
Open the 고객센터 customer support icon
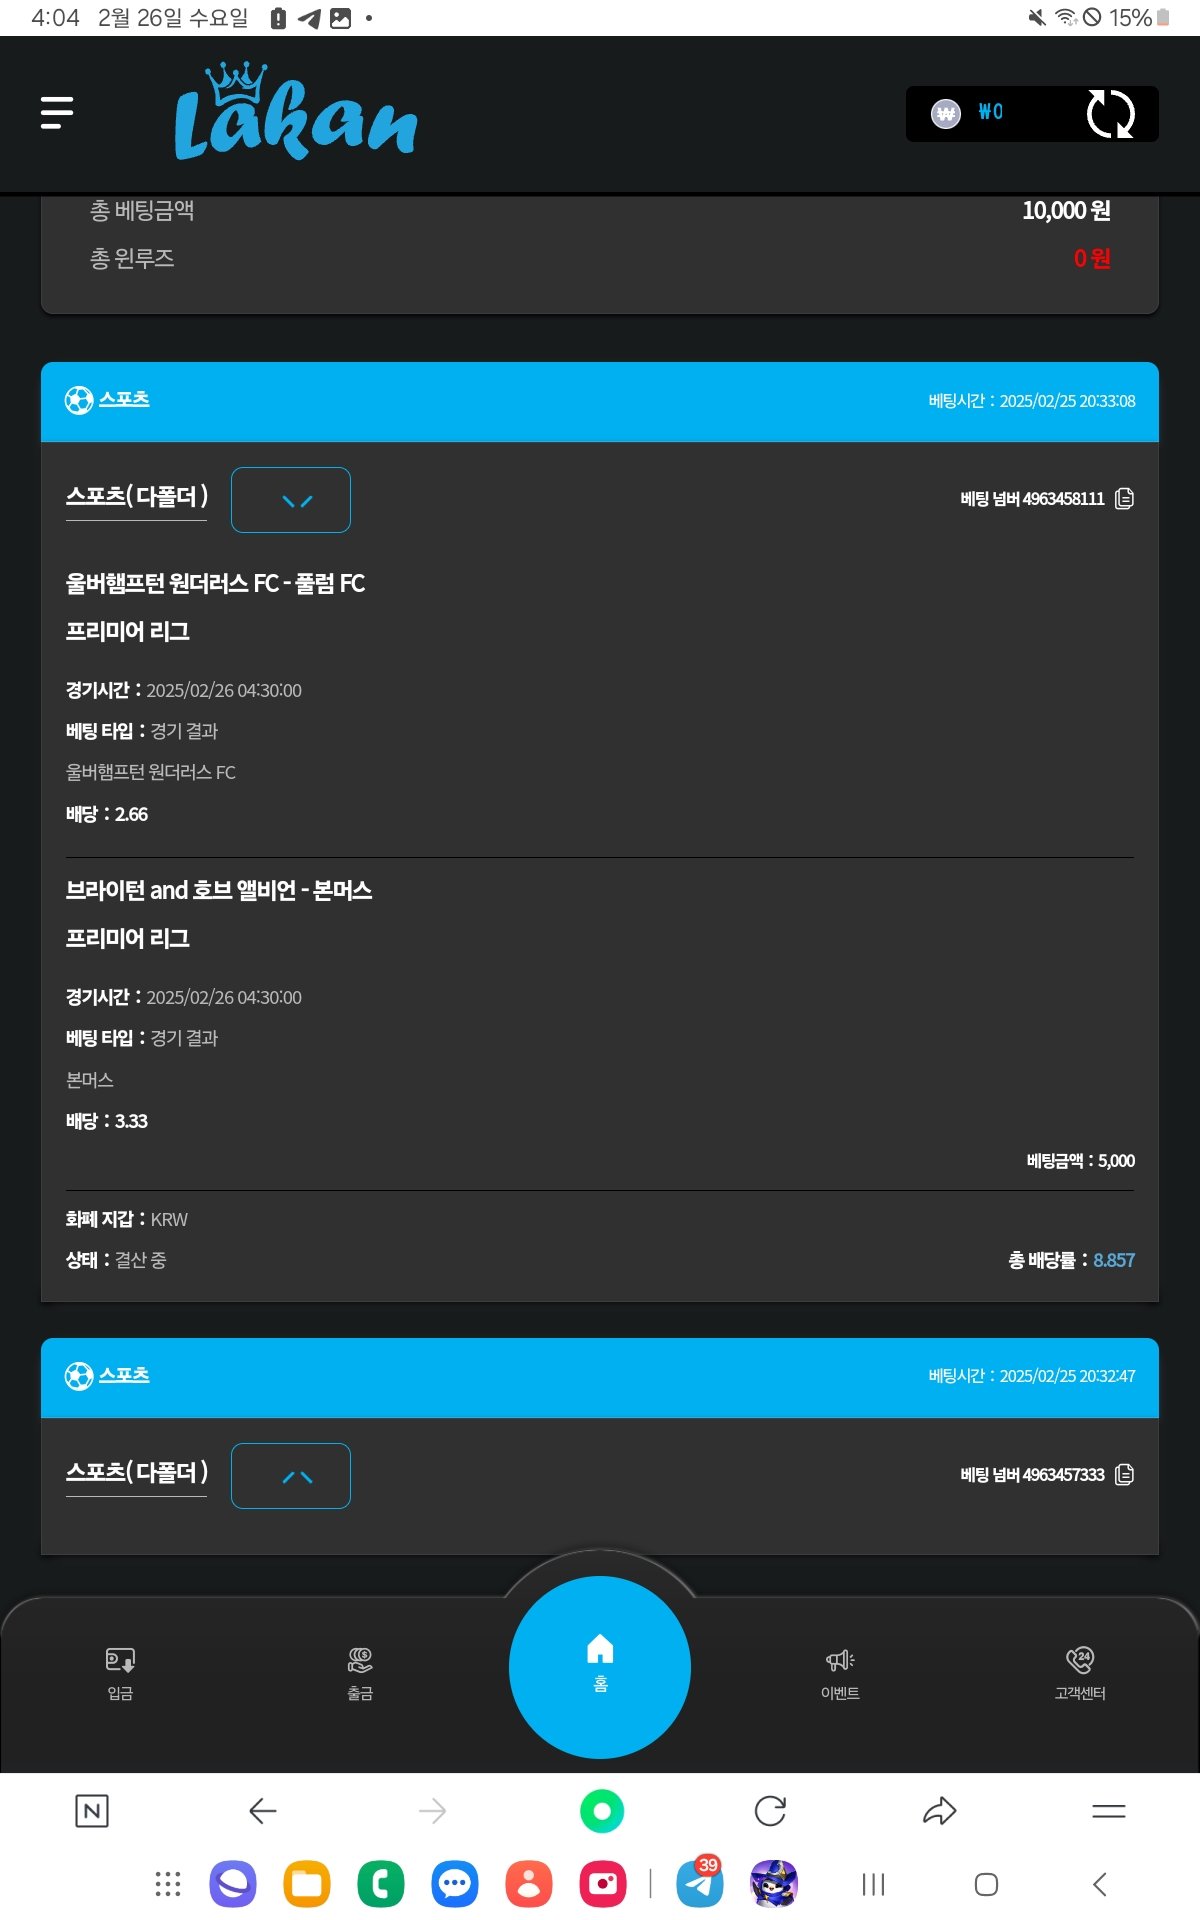pyautogui.click(x=1080, y=1672)
